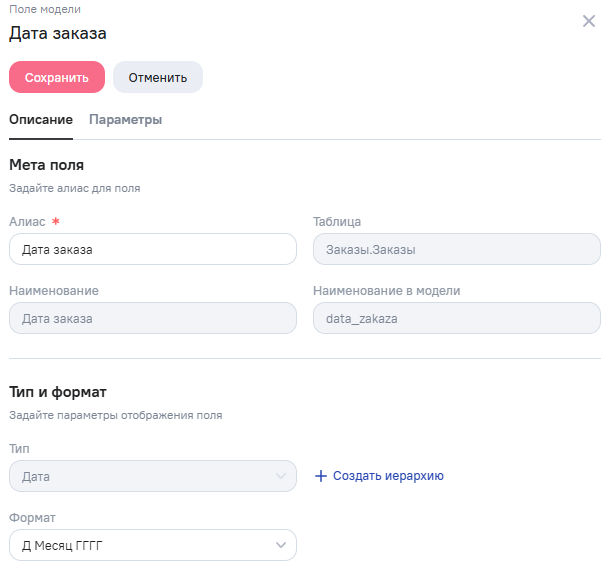Click the chevron arrow in Тип field
This screenshot has width=604, height=565.
click(x=280, y=476)
